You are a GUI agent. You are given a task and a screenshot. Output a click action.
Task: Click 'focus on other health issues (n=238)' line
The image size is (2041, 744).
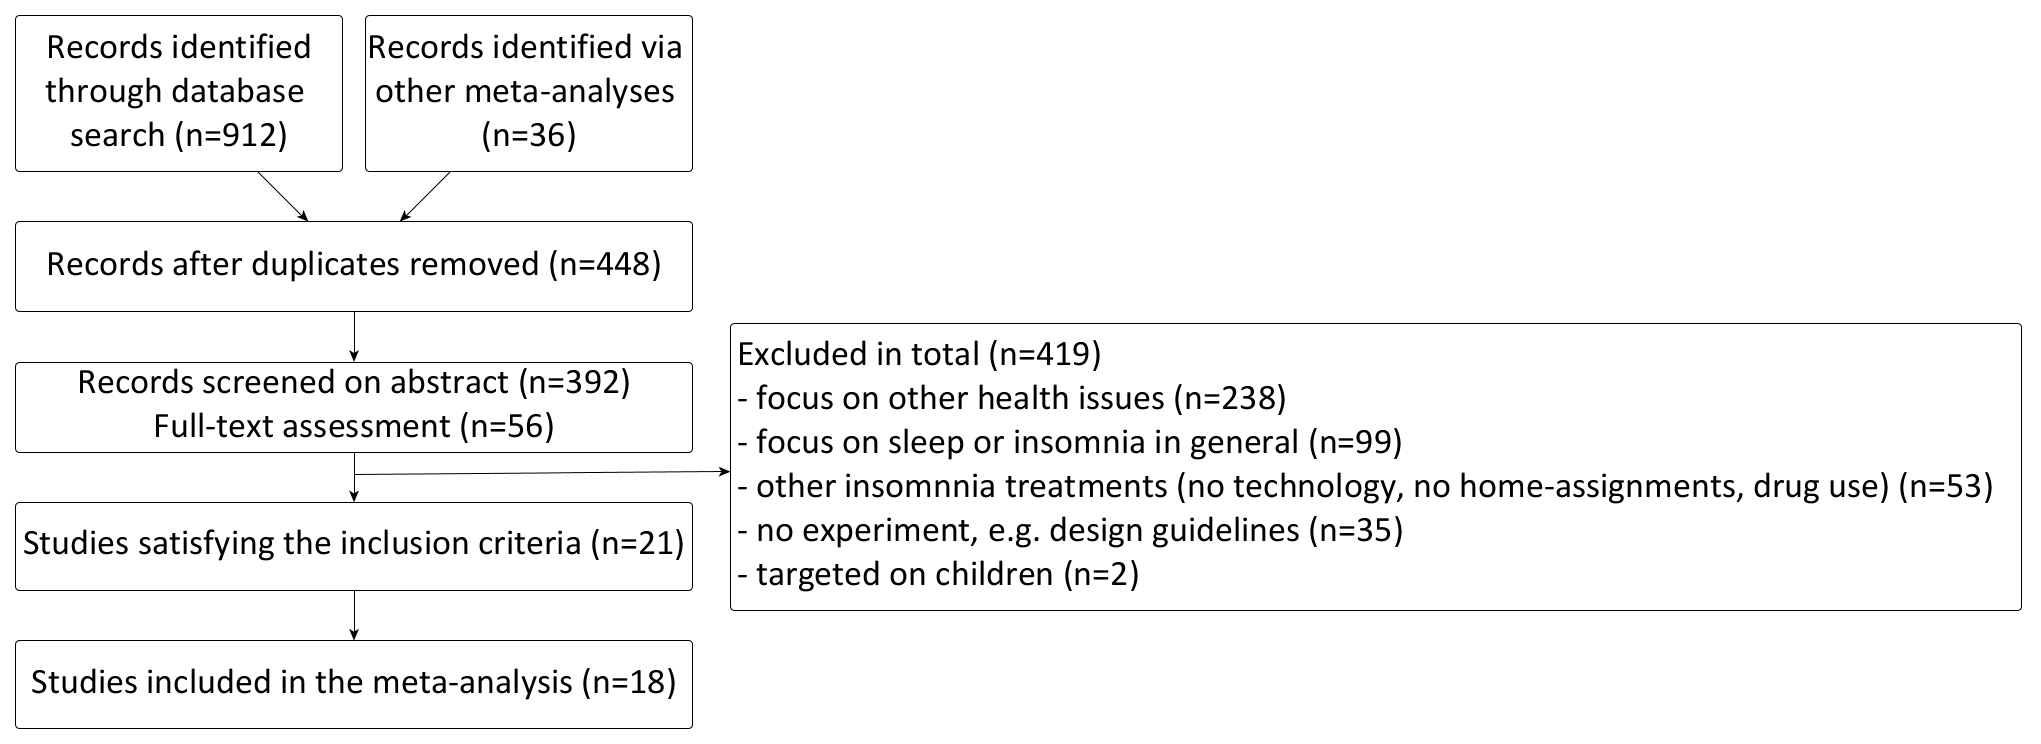1011,398
